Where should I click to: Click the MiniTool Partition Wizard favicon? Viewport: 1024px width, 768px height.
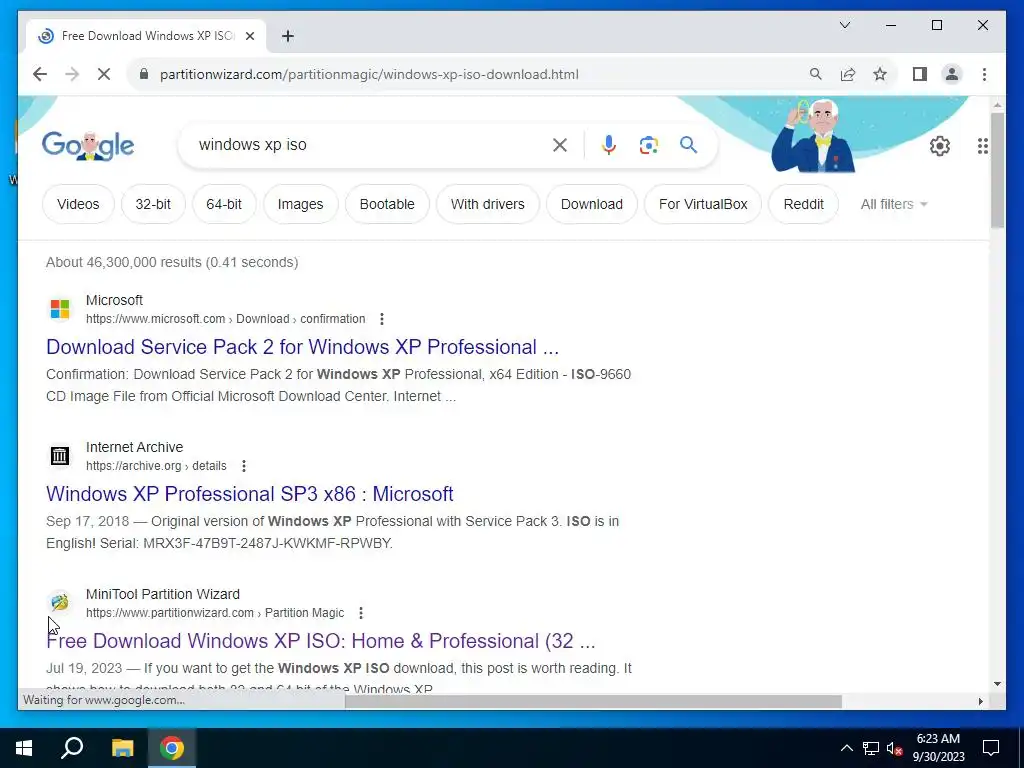click(x=59, y=602)
